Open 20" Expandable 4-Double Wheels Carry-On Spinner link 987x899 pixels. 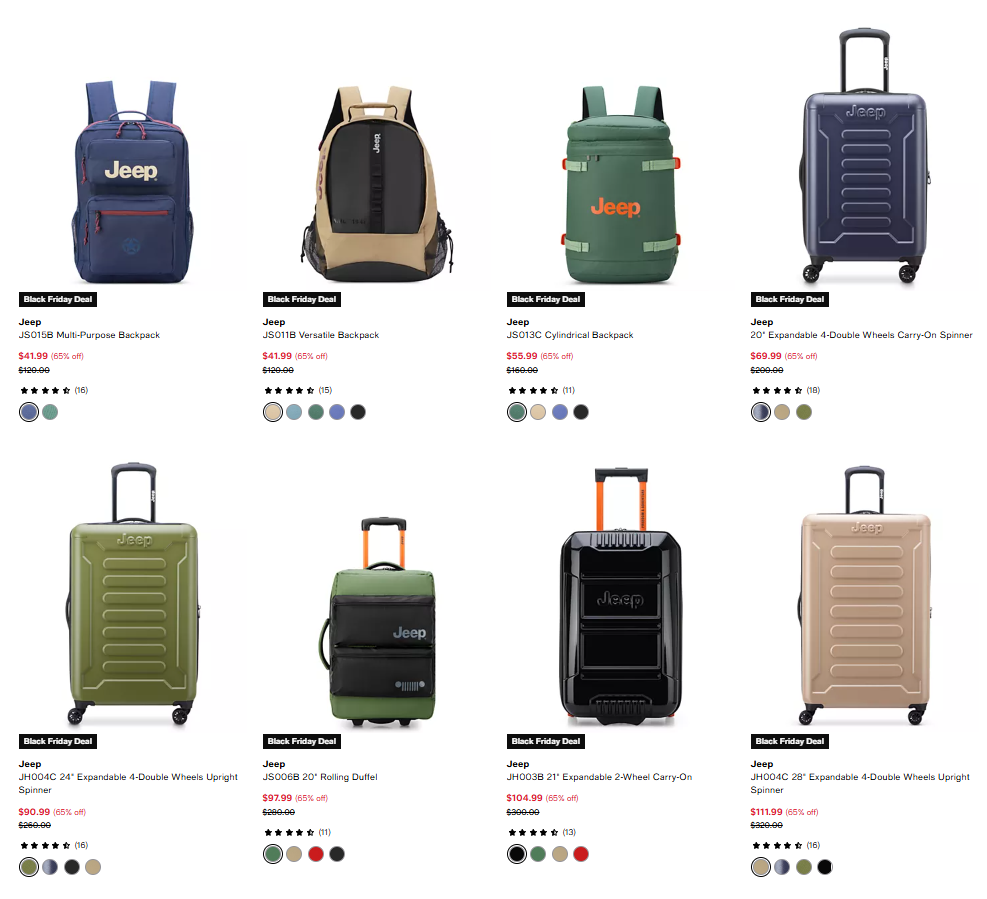(861, 335)
